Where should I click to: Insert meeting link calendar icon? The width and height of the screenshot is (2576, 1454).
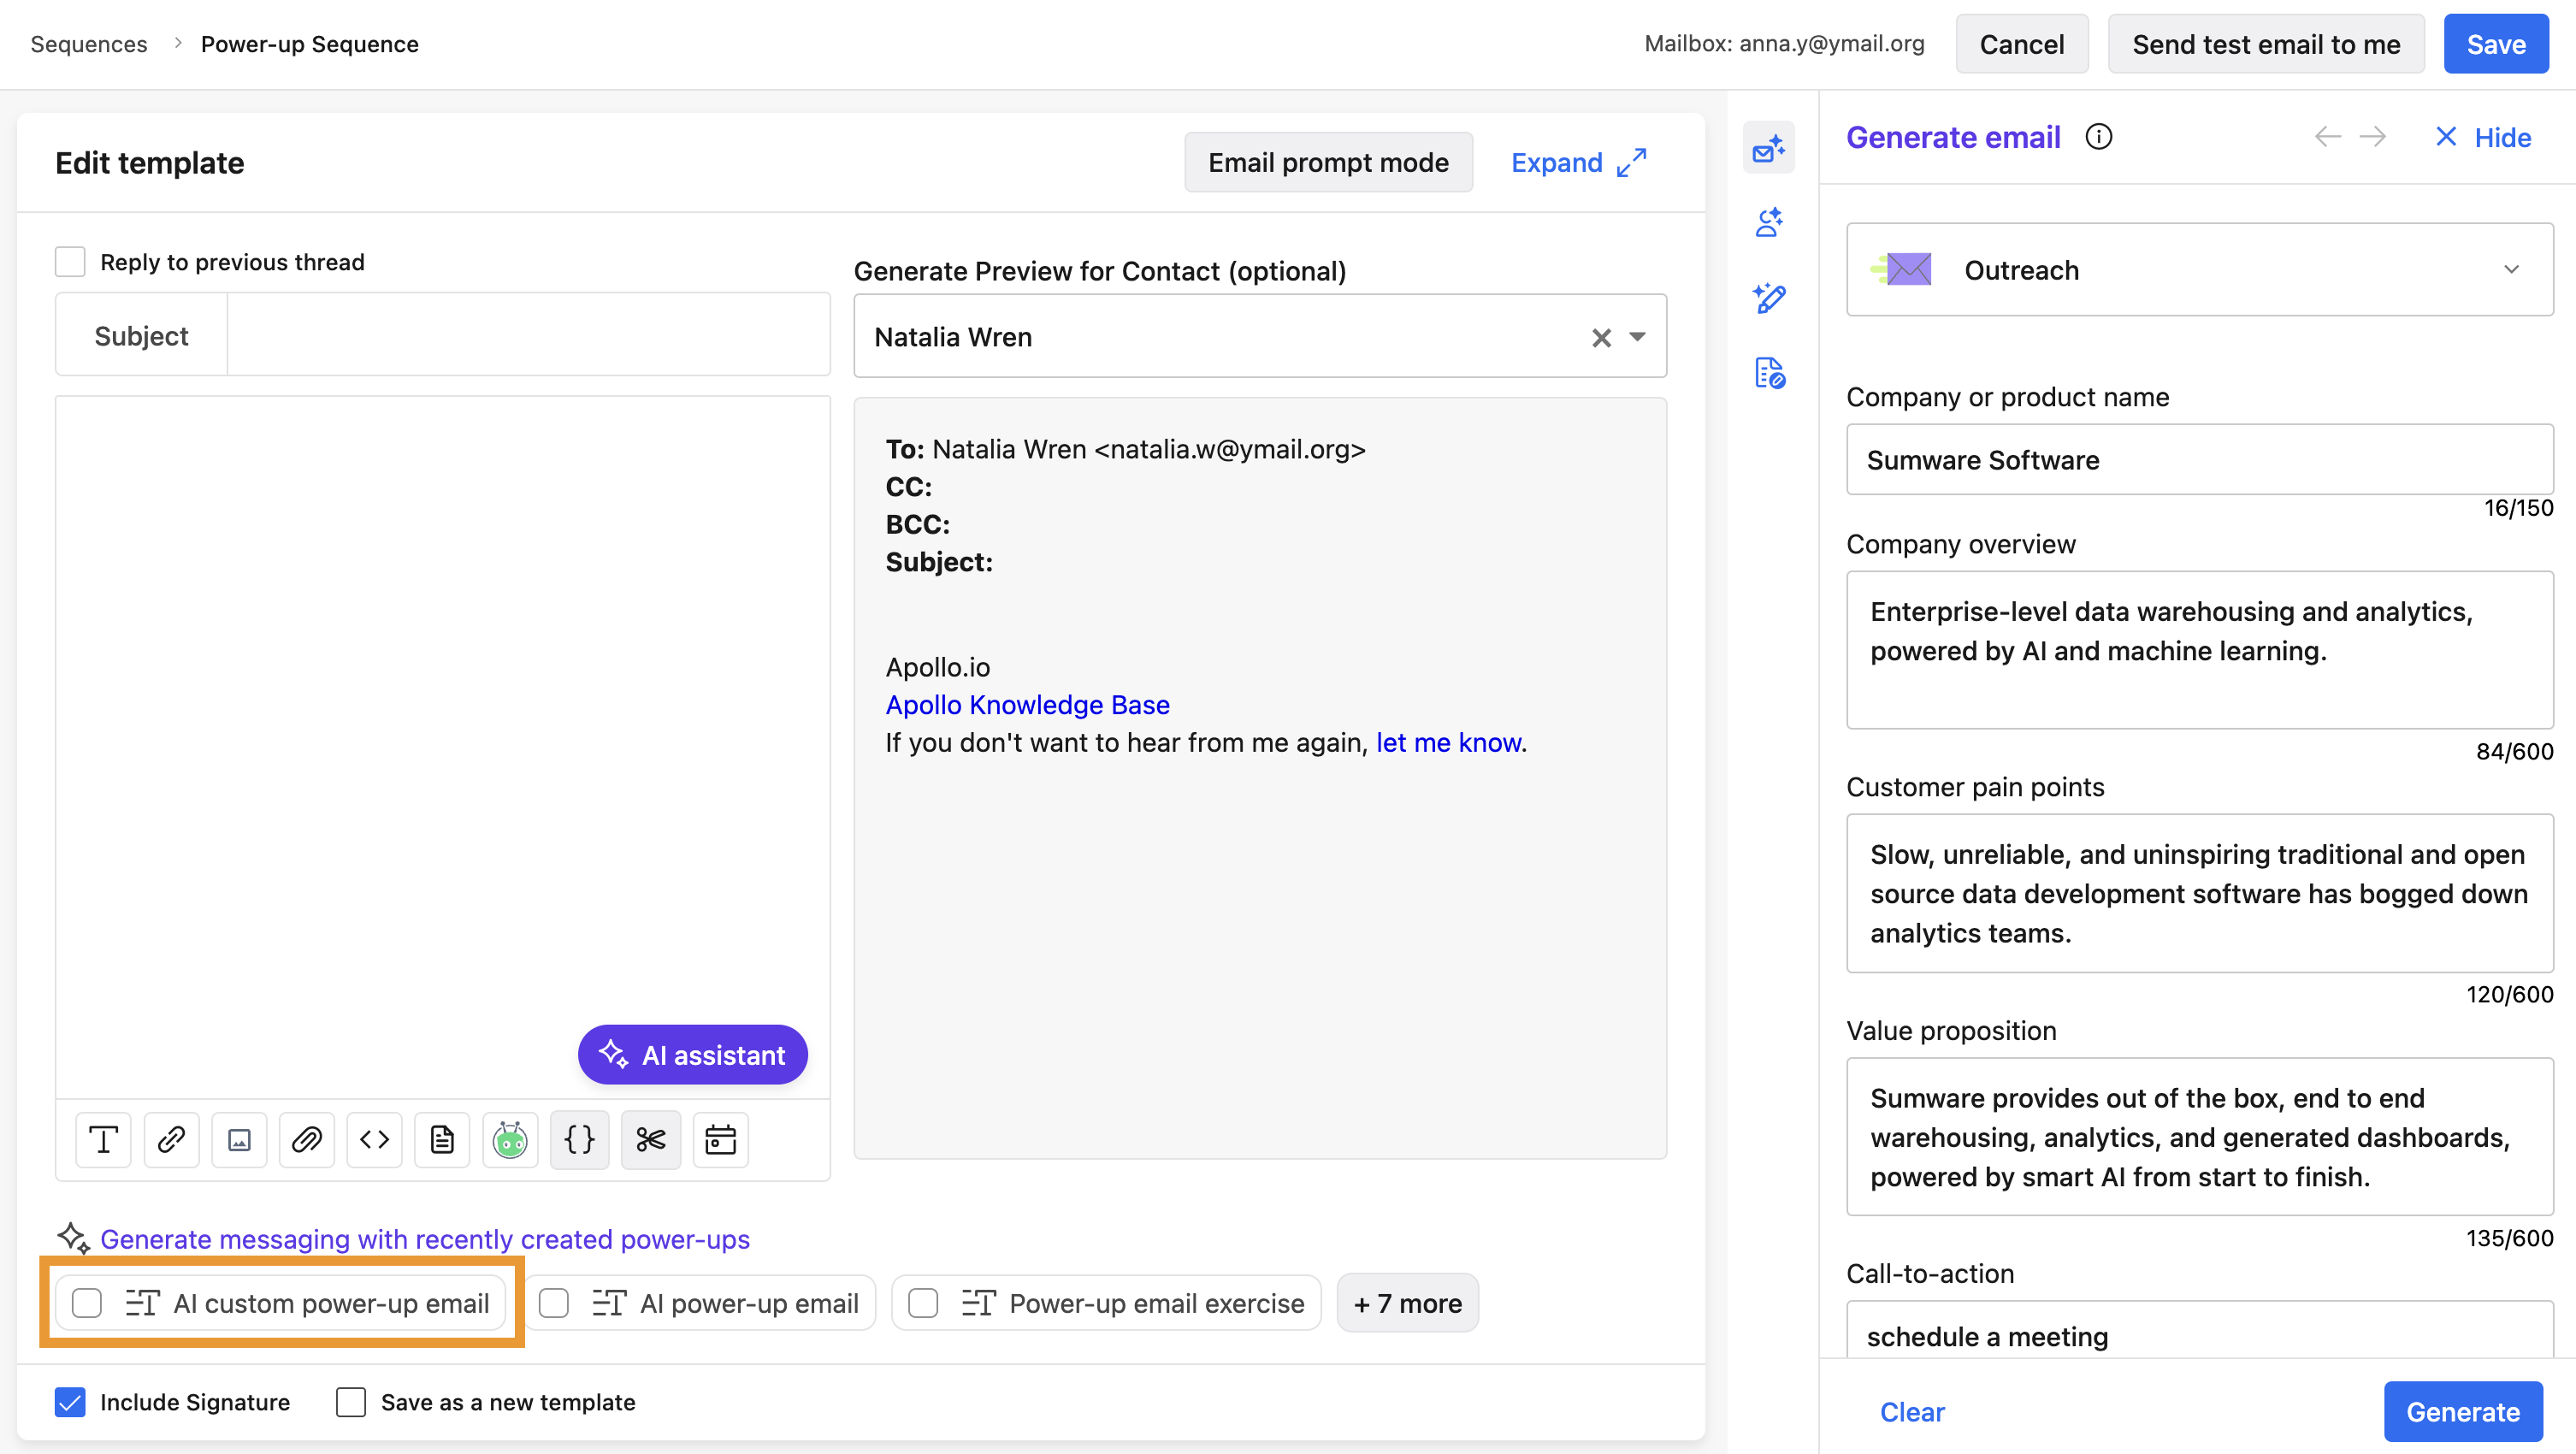tap(720, 1139)
